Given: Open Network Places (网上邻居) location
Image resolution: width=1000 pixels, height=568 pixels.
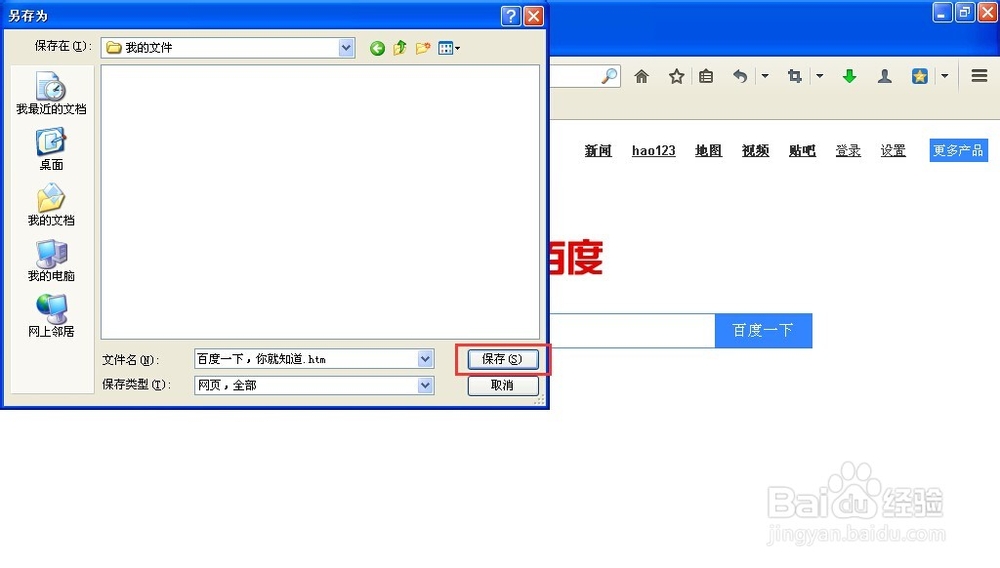Looking at the screenshot, I should click(x=51, y=316).
